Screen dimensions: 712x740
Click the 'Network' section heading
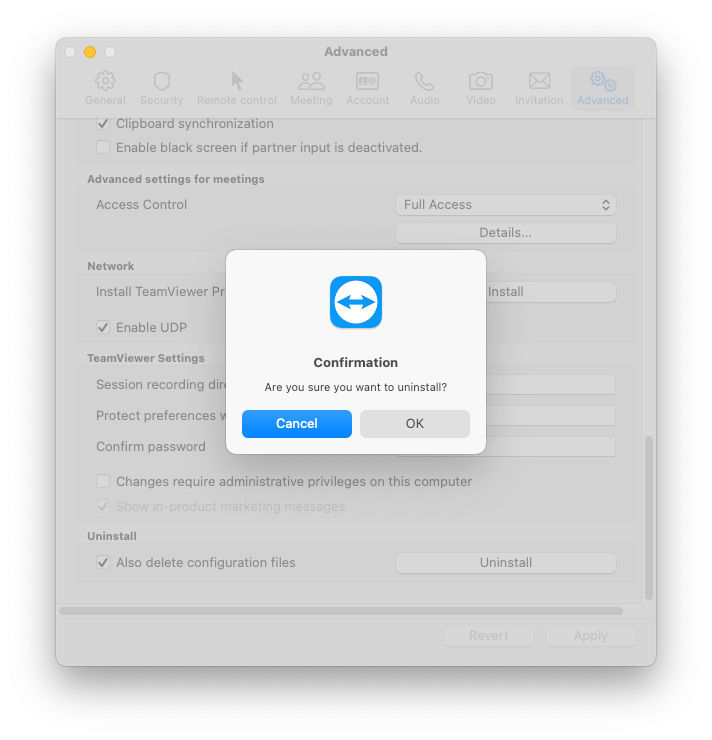click(x=110, y=266)
